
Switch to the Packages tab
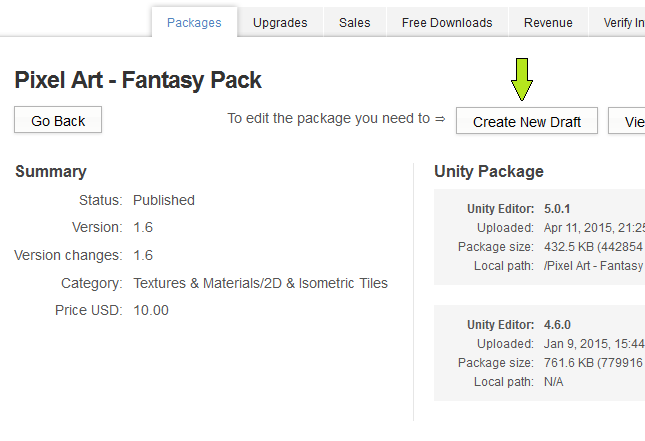[194, 22]
